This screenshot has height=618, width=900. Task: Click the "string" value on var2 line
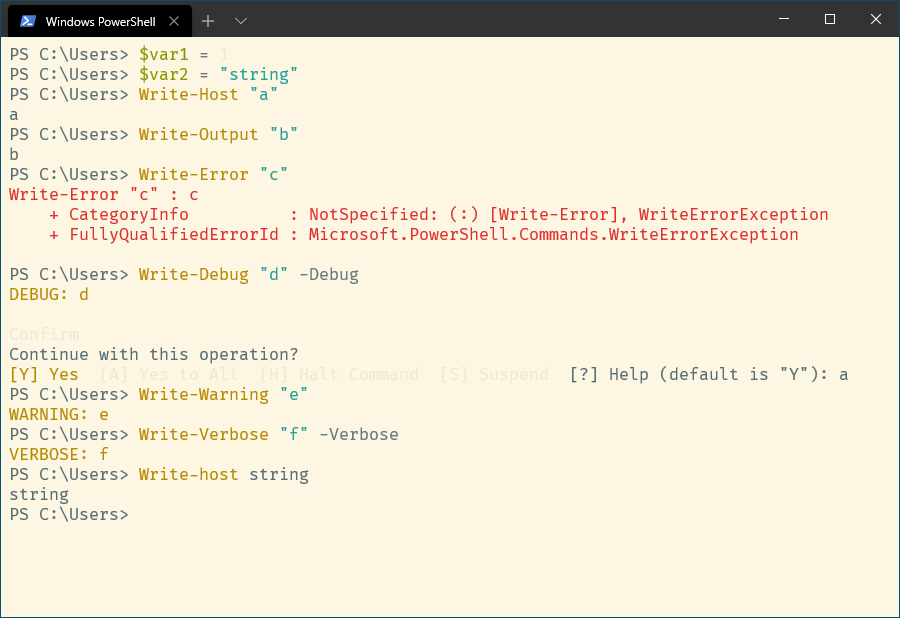pos(259,75)
